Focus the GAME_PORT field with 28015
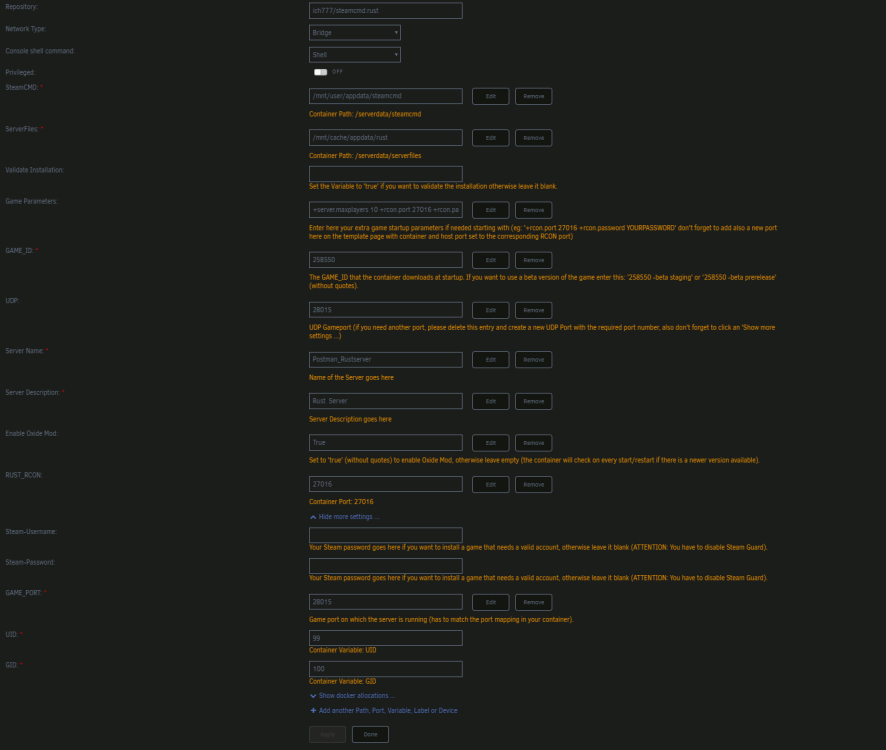This screenshot has width=886, height=750. (x=386, y=602)
